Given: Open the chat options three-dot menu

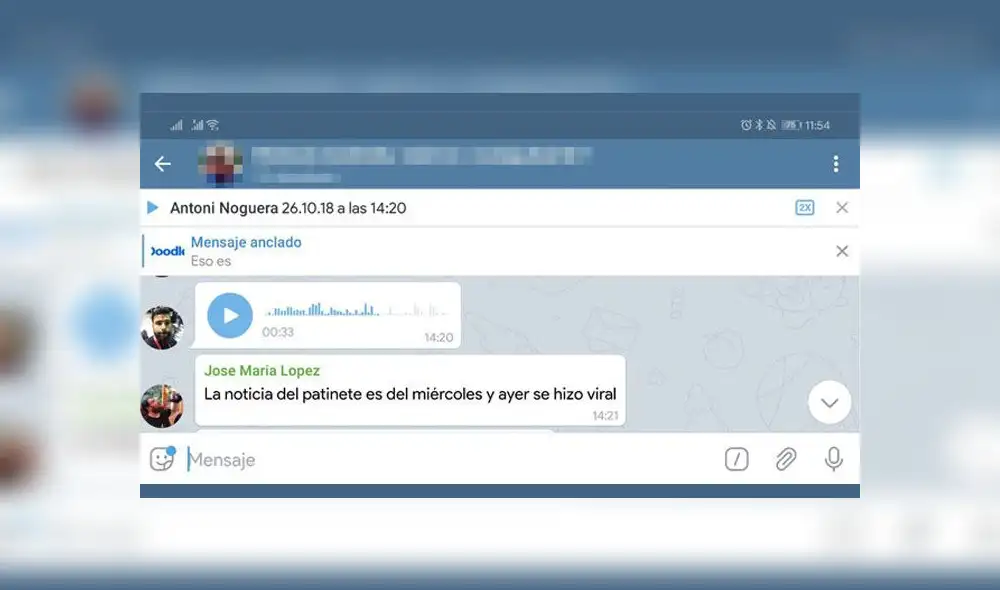Looking at the screenshot, I should (836, 164).
